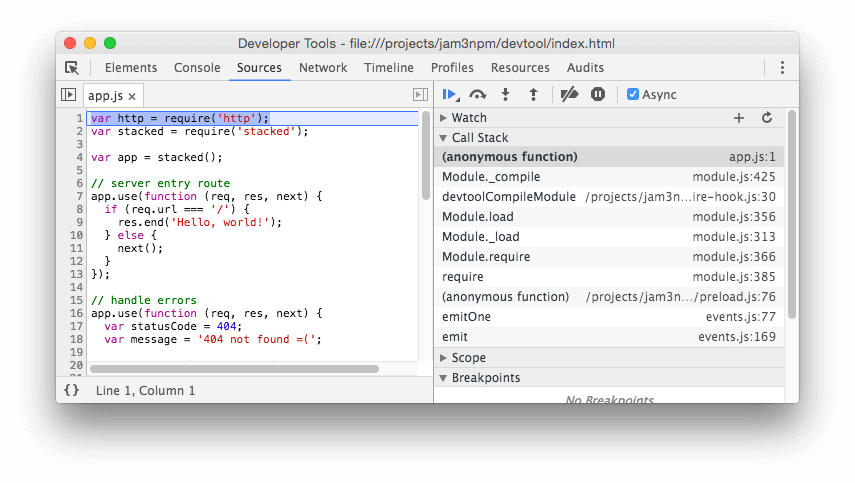The height and width of the screenshot is (483, 855).
Task: Click the code editor vertical scrollbar thumb
Action: (x=426, y=155)
